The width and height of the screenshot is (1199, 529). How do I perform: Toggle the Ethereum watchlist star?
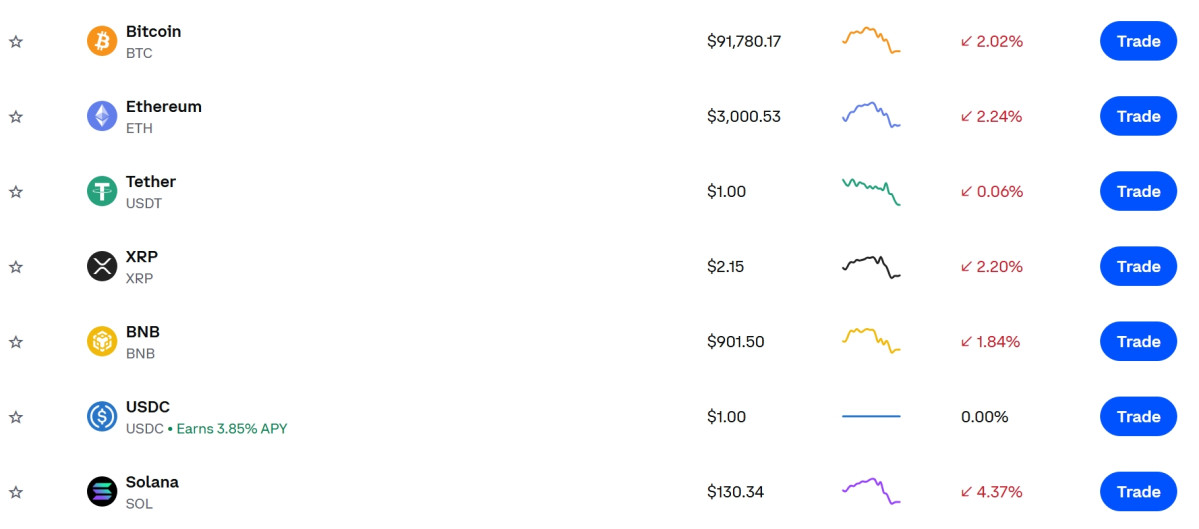[16, 117]
